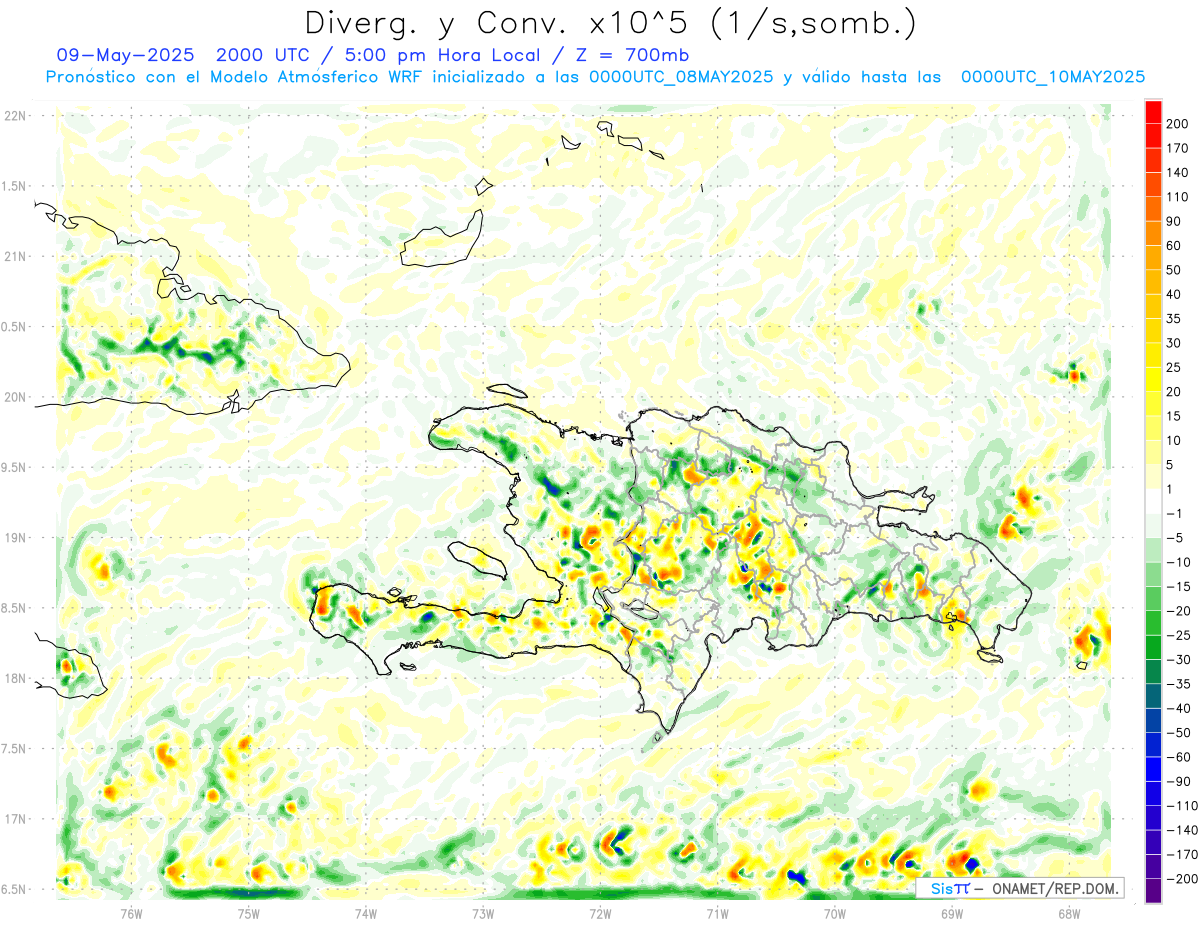The width and height of the screenshot is (1200, 927).
Task: Click the "-40" color scale label
Action: pos(1180,708)
